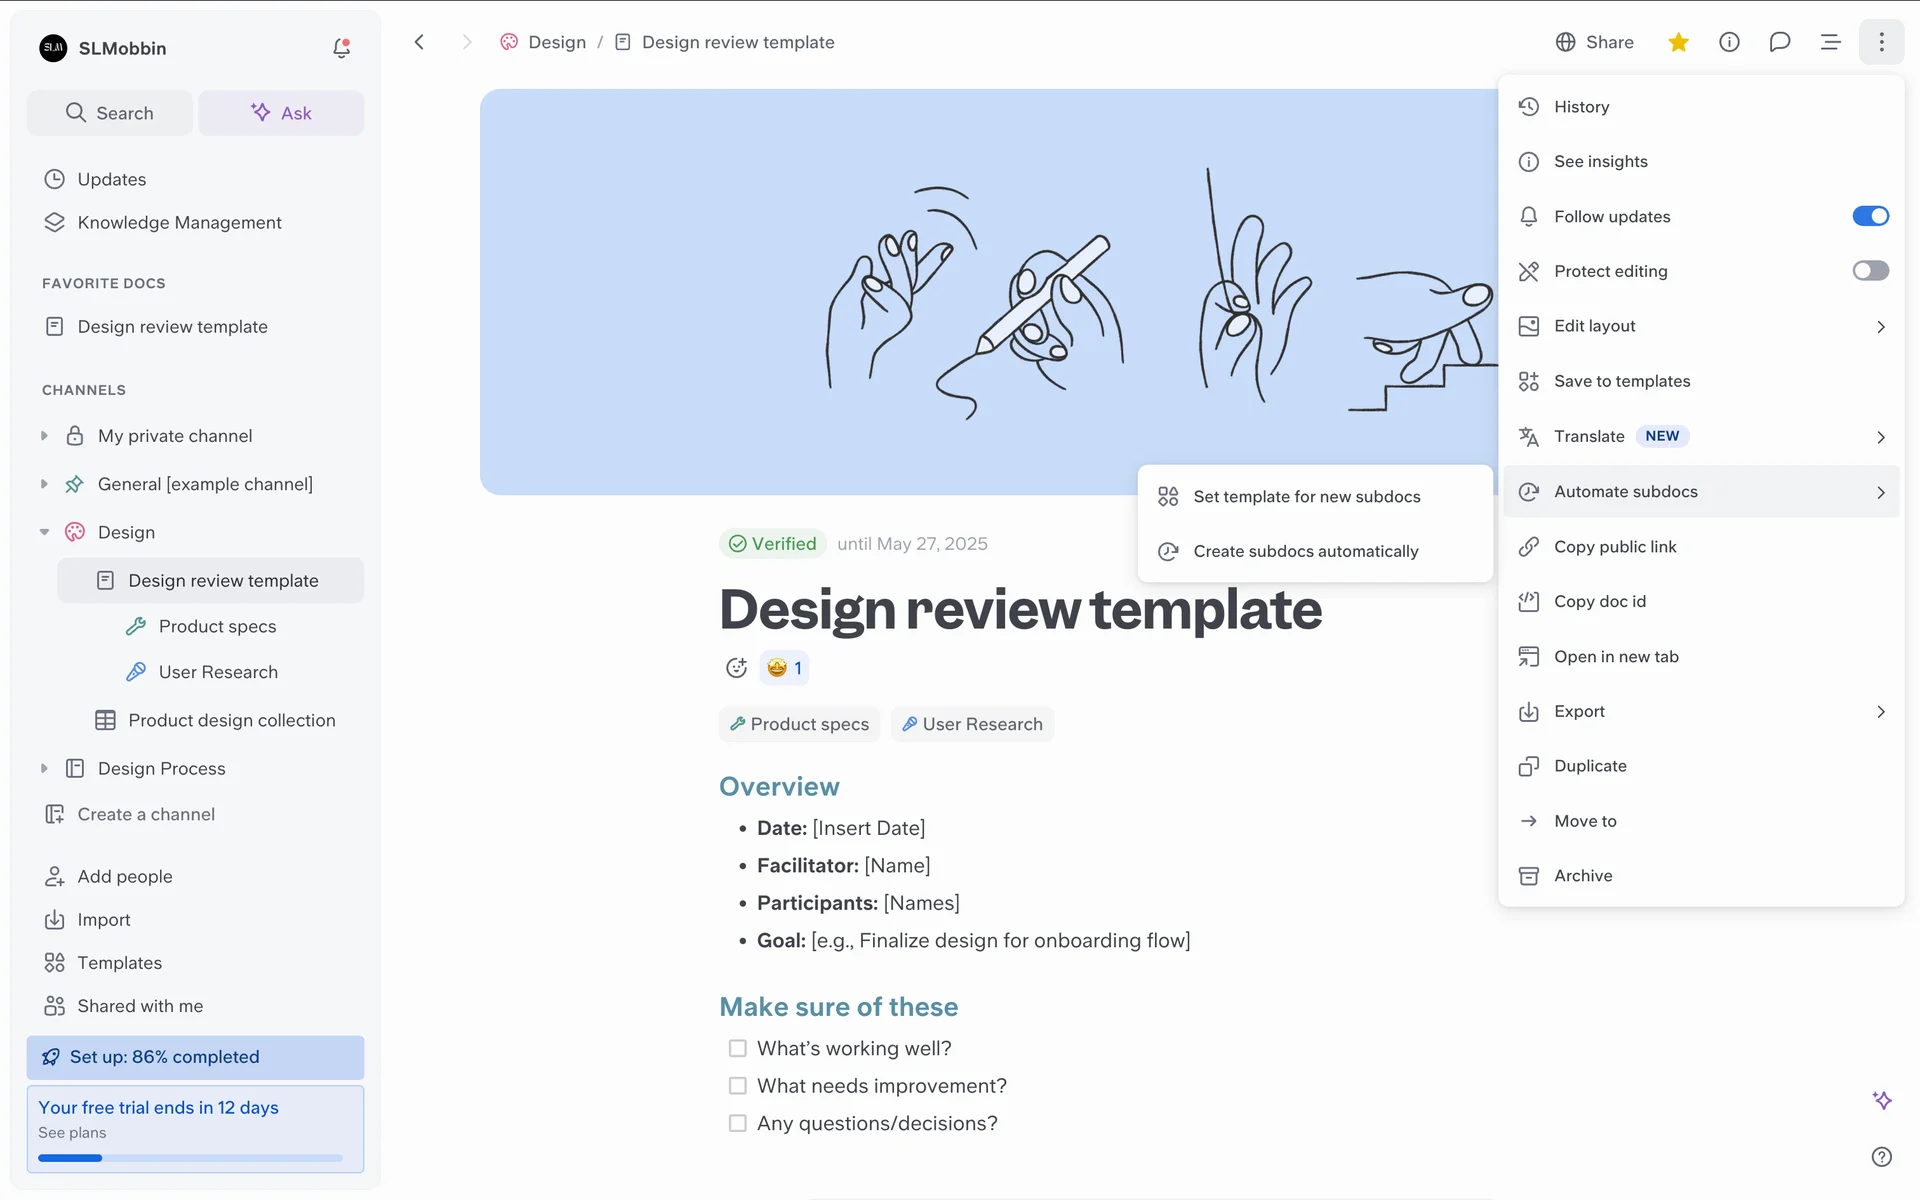
Task: Select Create subdocs automatically
Action: coord(1305,551)
